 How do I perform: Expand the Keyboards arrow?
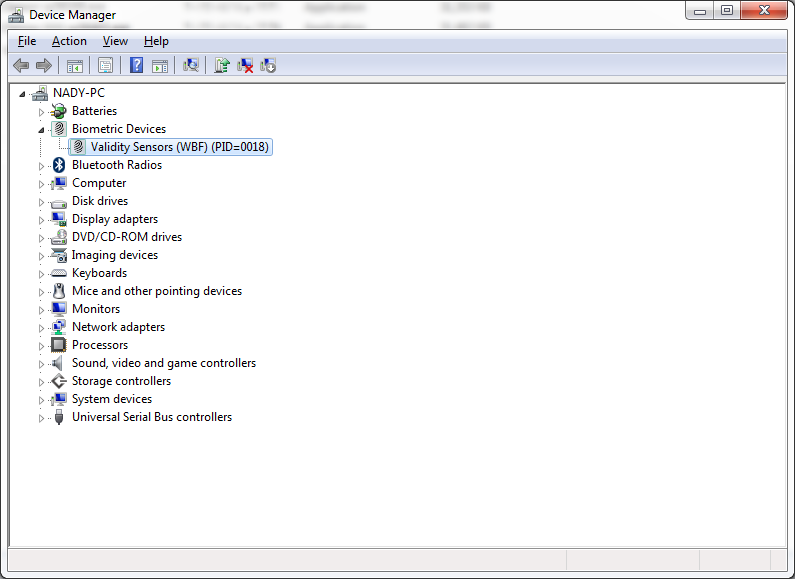click(x=41, y=274)
